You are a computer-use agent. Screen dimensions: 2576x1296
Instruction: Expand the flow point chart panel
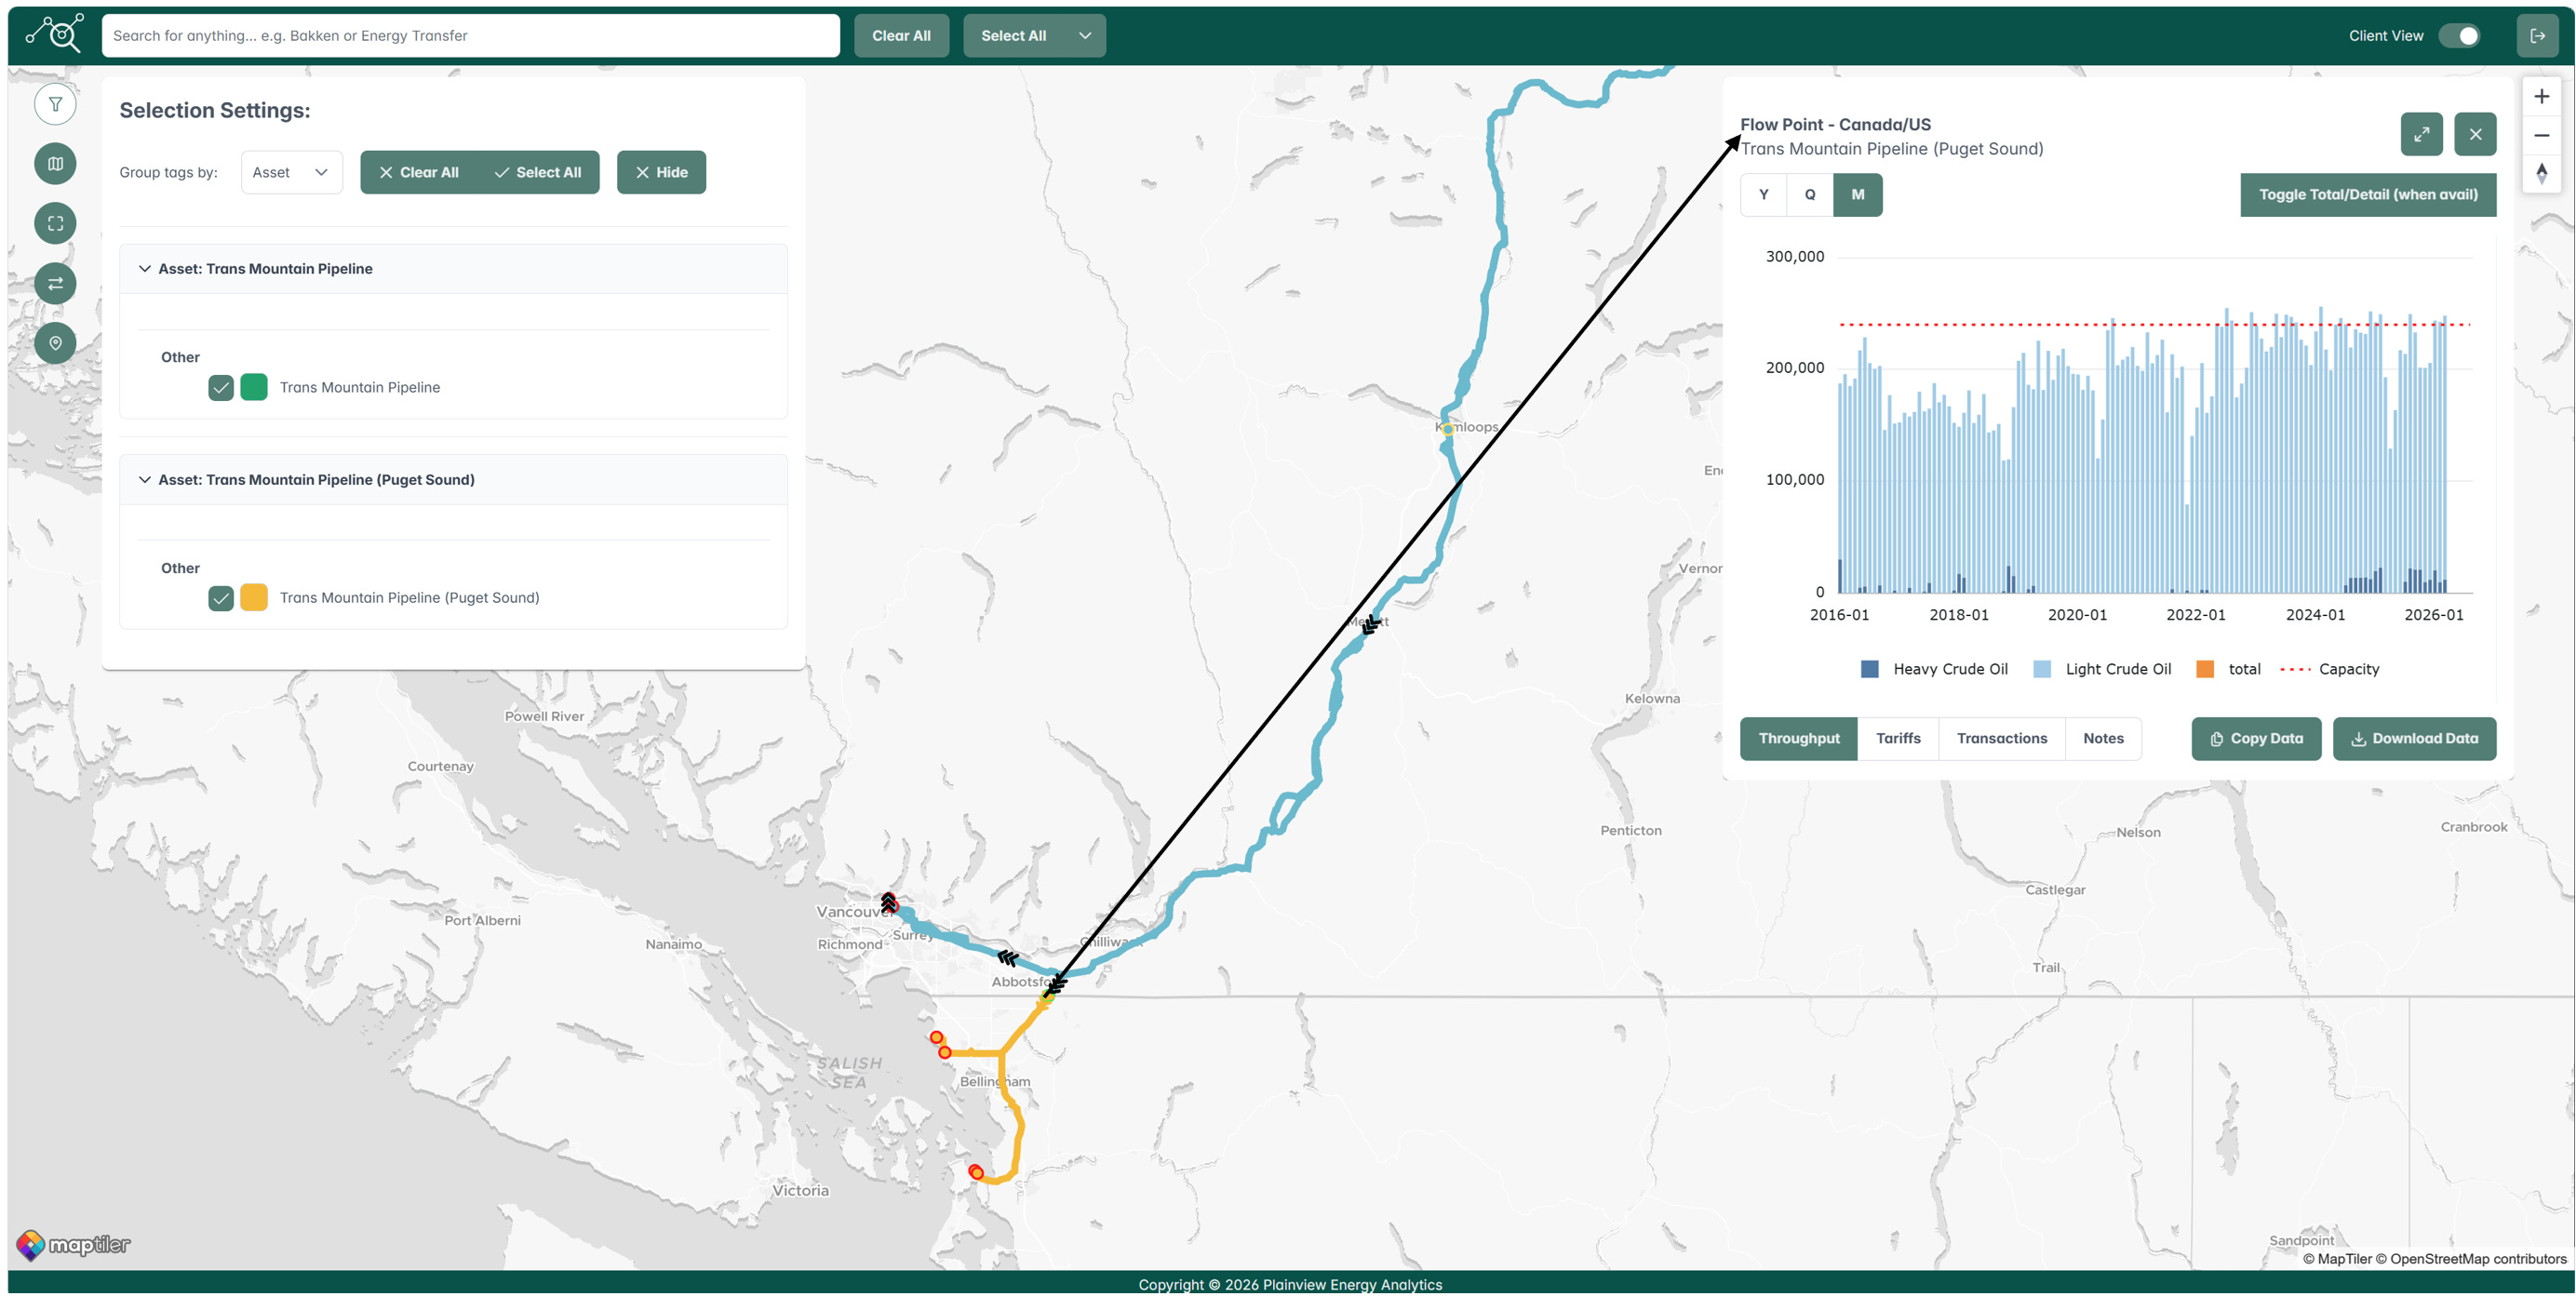[2421, 134]
